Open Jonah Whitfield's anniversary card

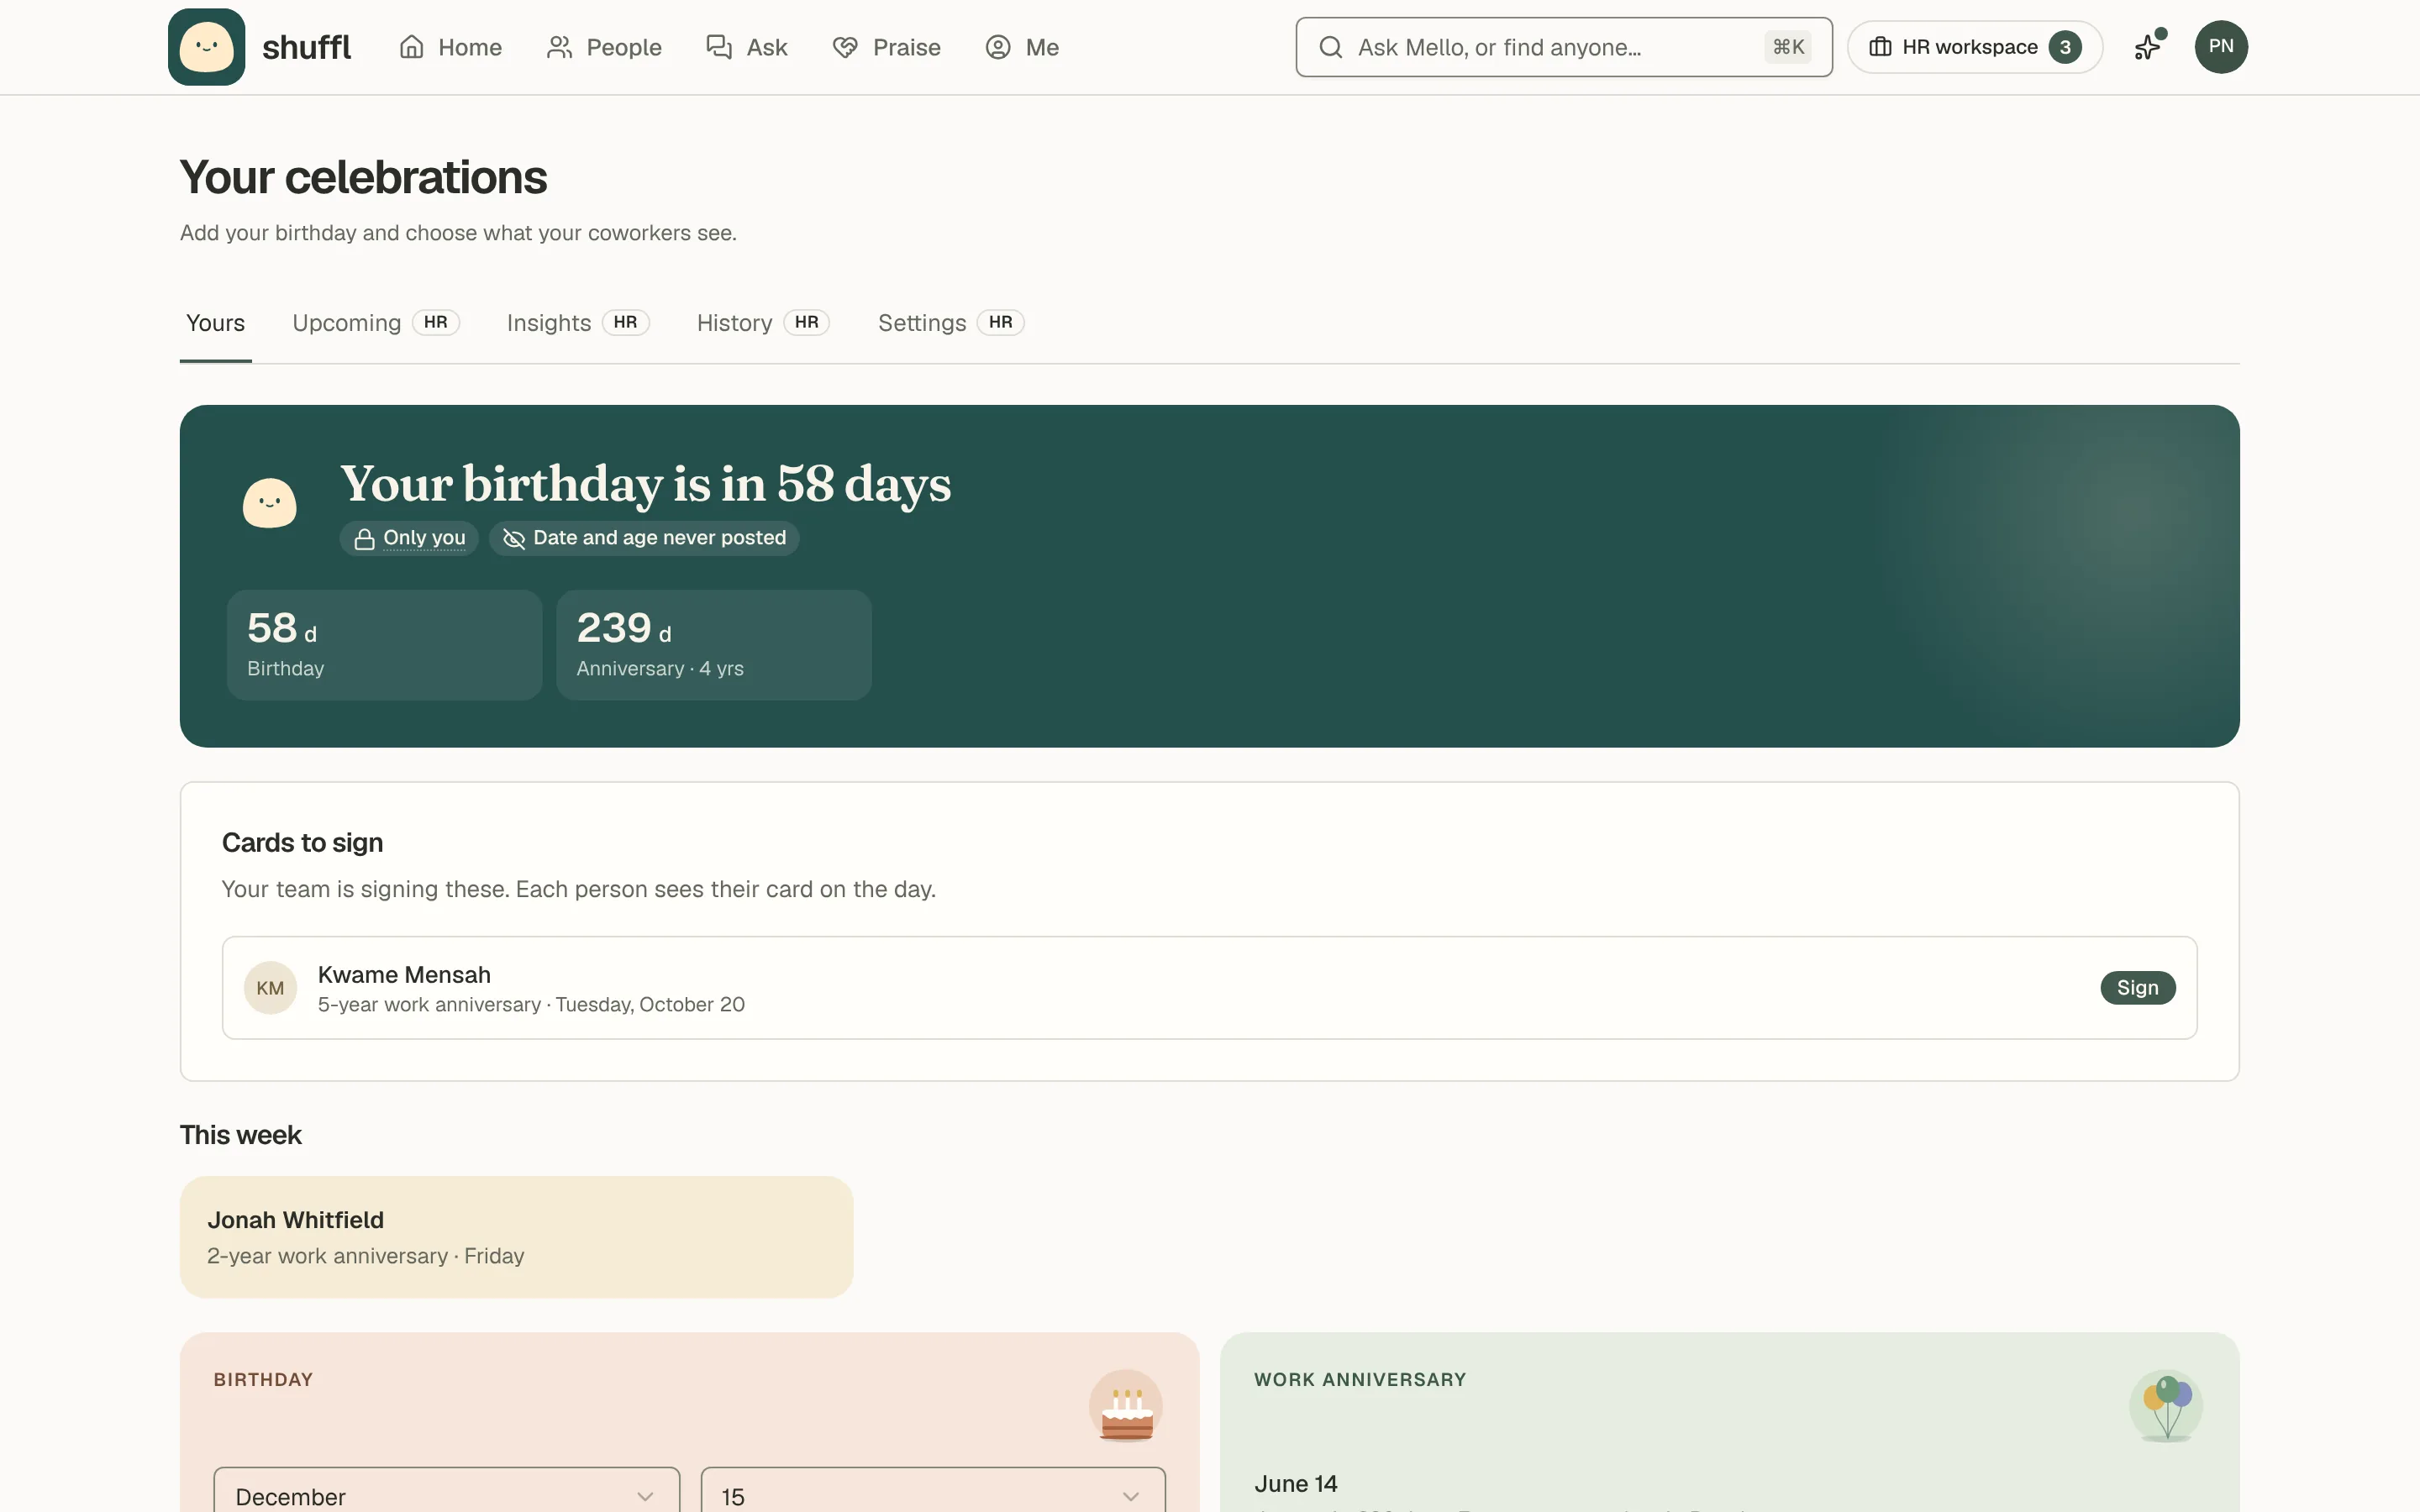(x=516, y=1237)
